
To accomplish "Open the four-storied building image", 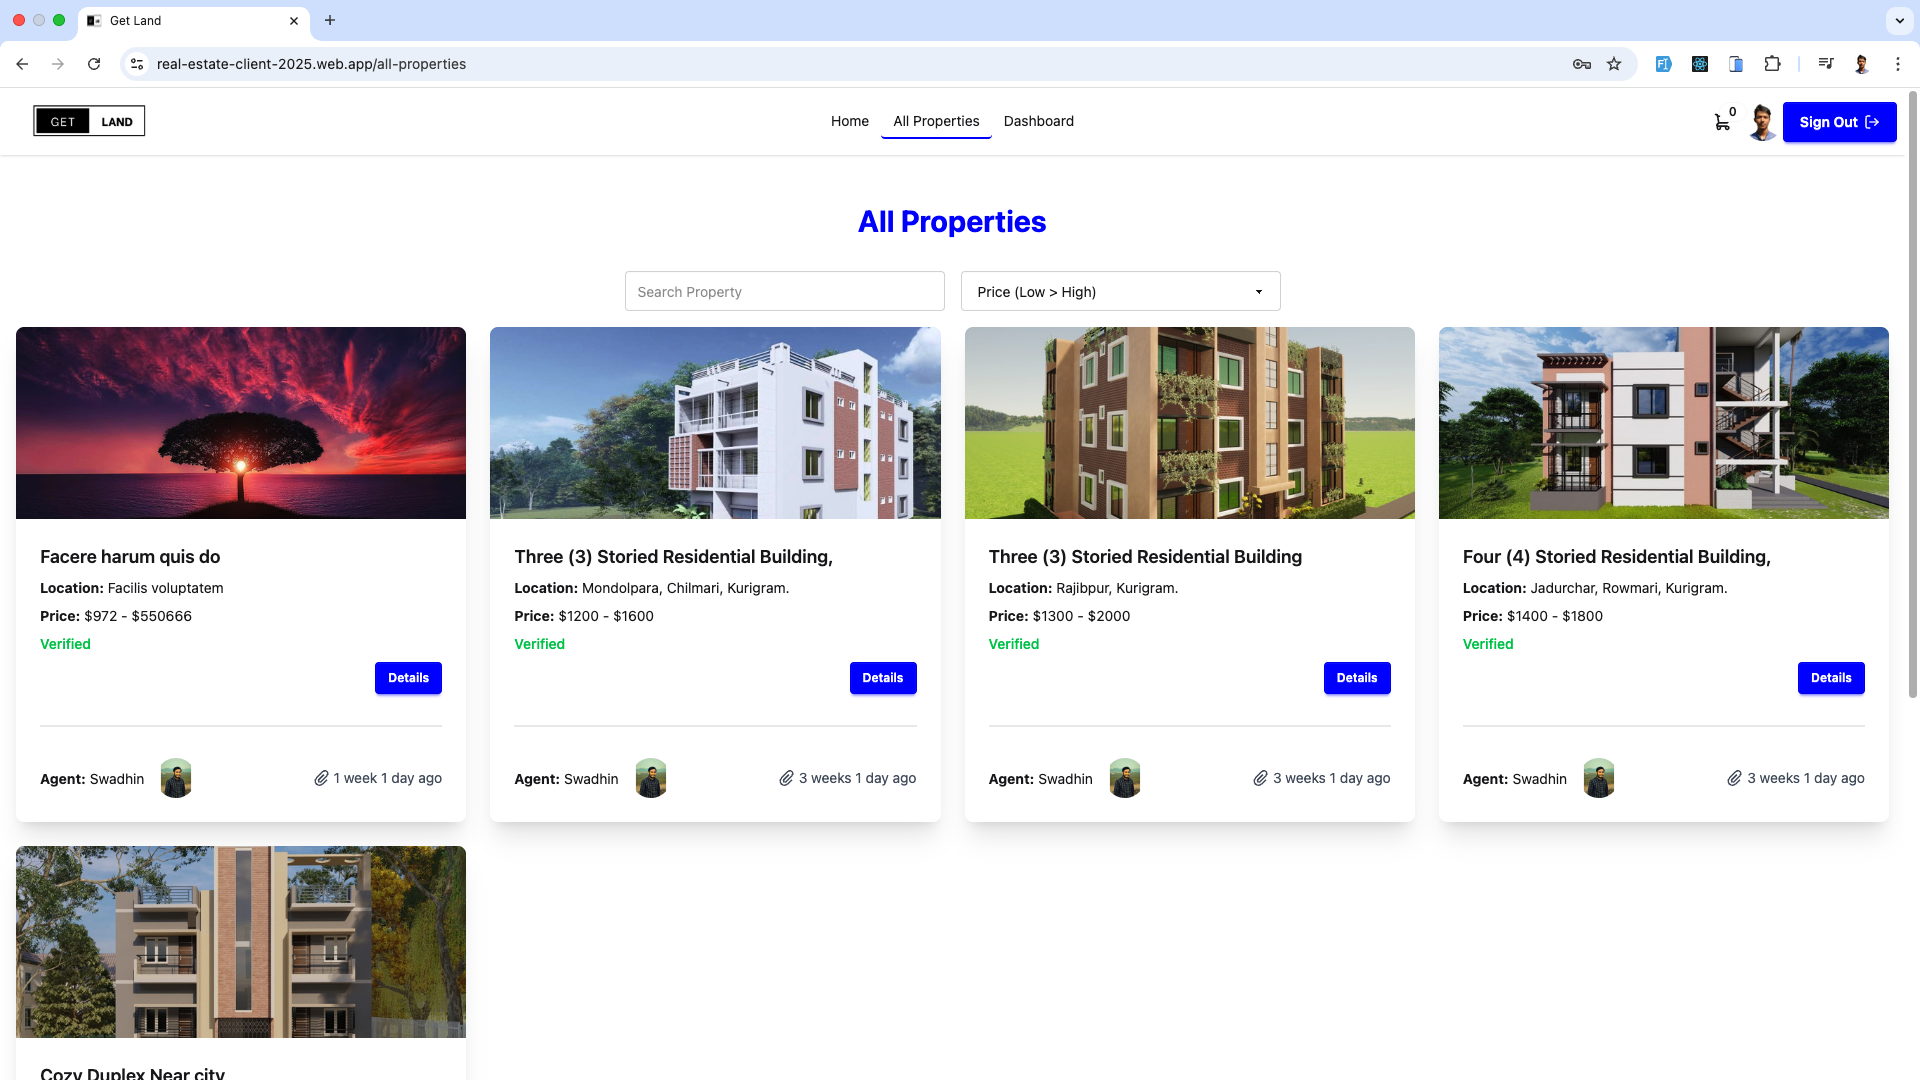I will click(1664, 423).
